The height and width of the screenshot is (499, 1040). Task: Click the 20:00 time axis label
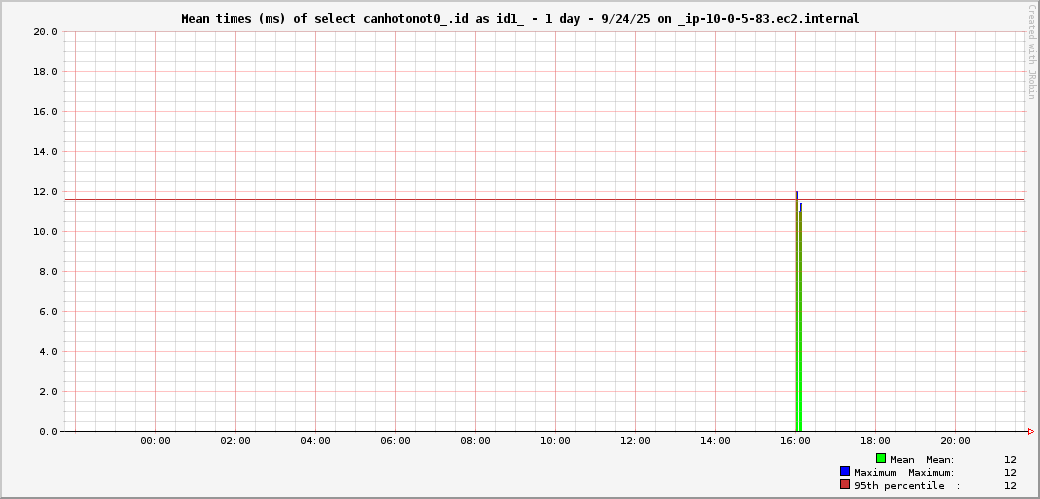(x=955, y=441)
